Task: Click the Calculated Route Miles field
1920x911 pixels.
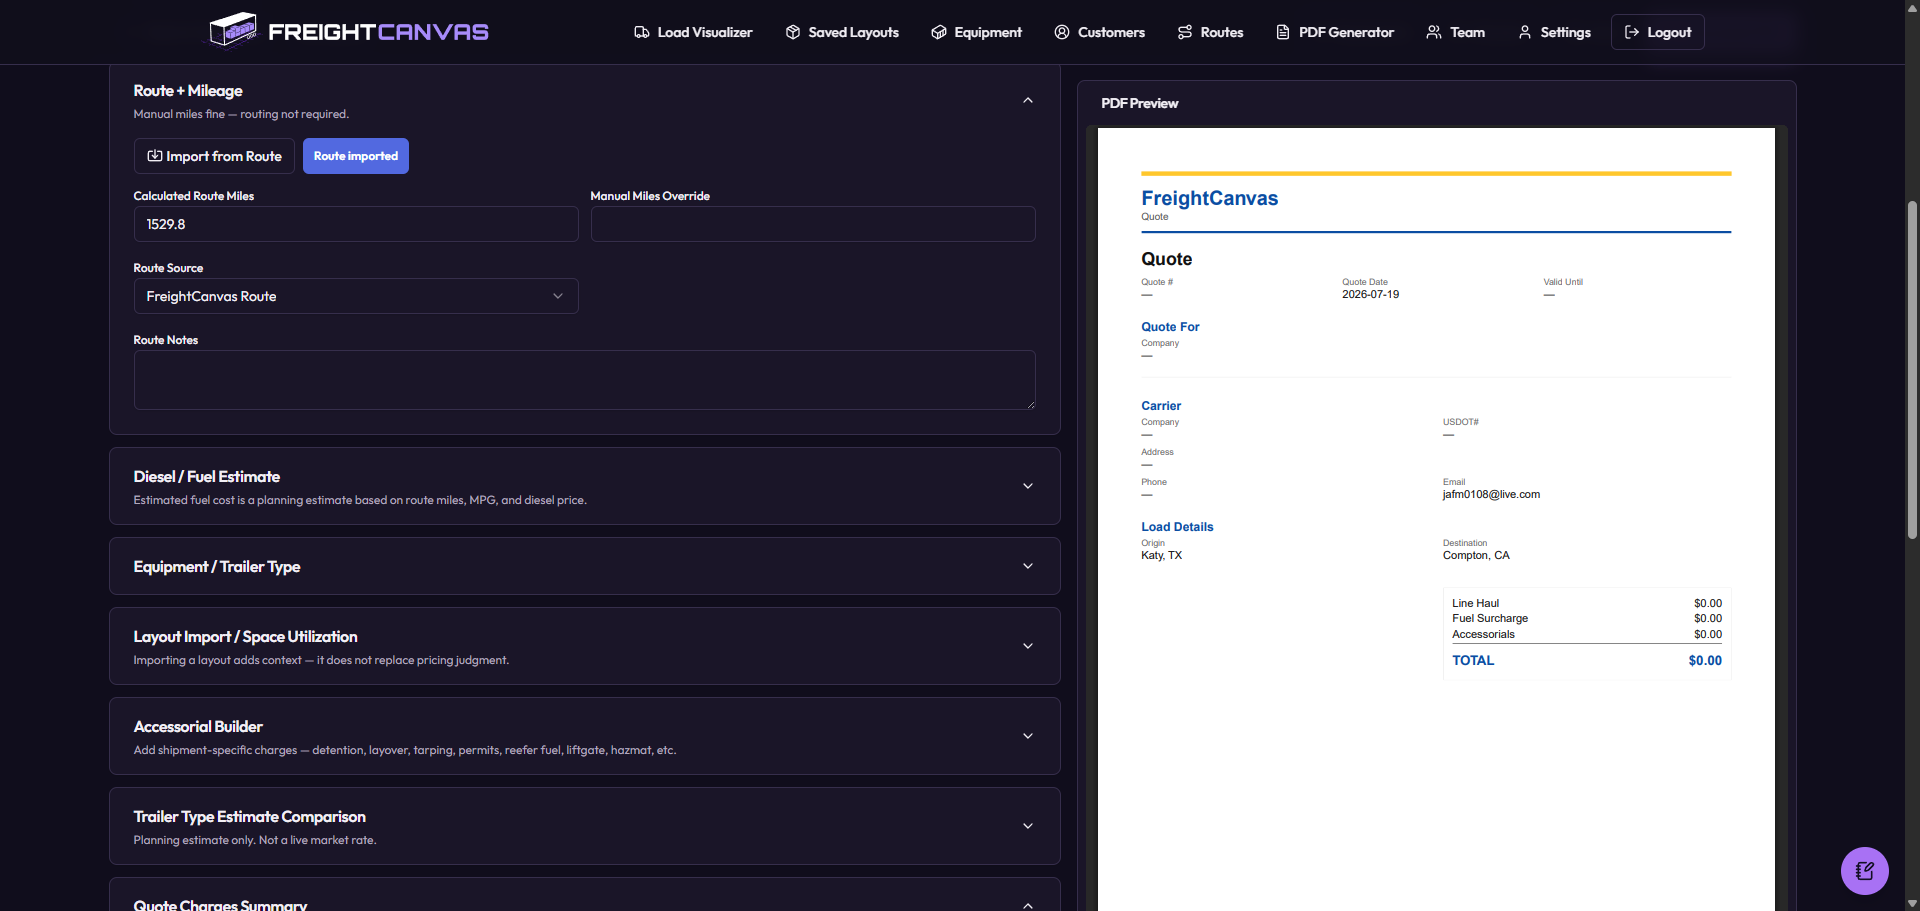Action: click(356, 224)
